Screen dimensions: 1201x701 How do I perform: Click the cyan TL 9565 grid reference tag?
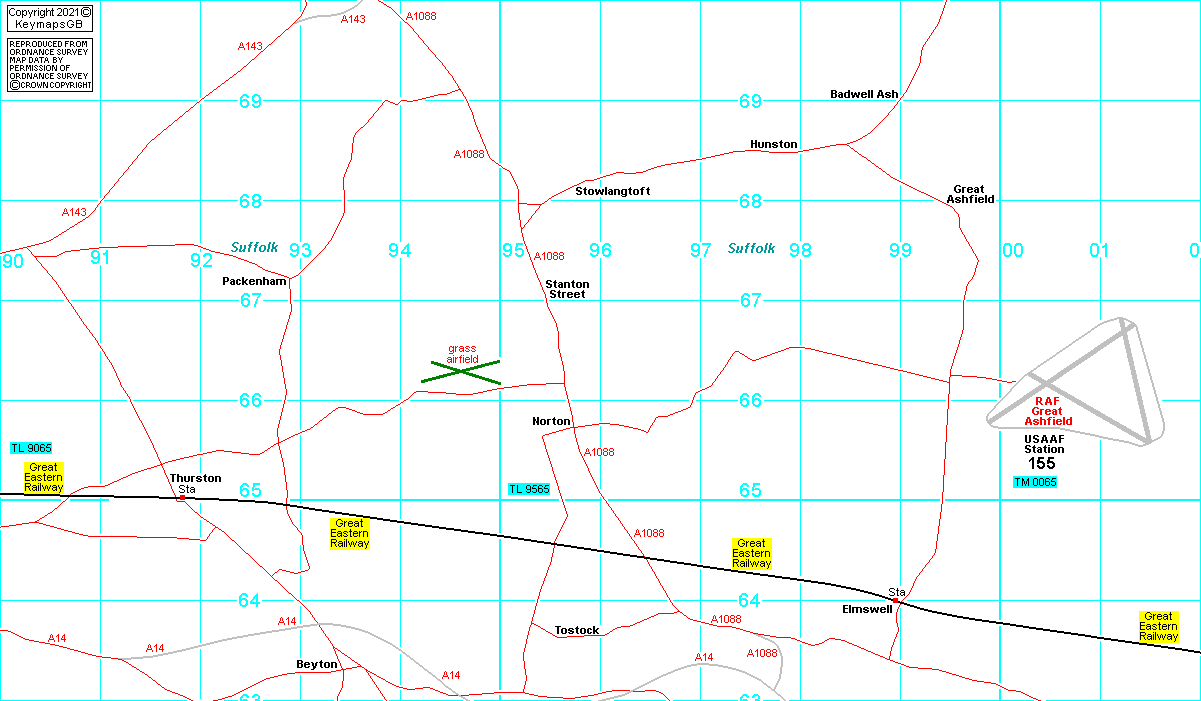(528, 489)
